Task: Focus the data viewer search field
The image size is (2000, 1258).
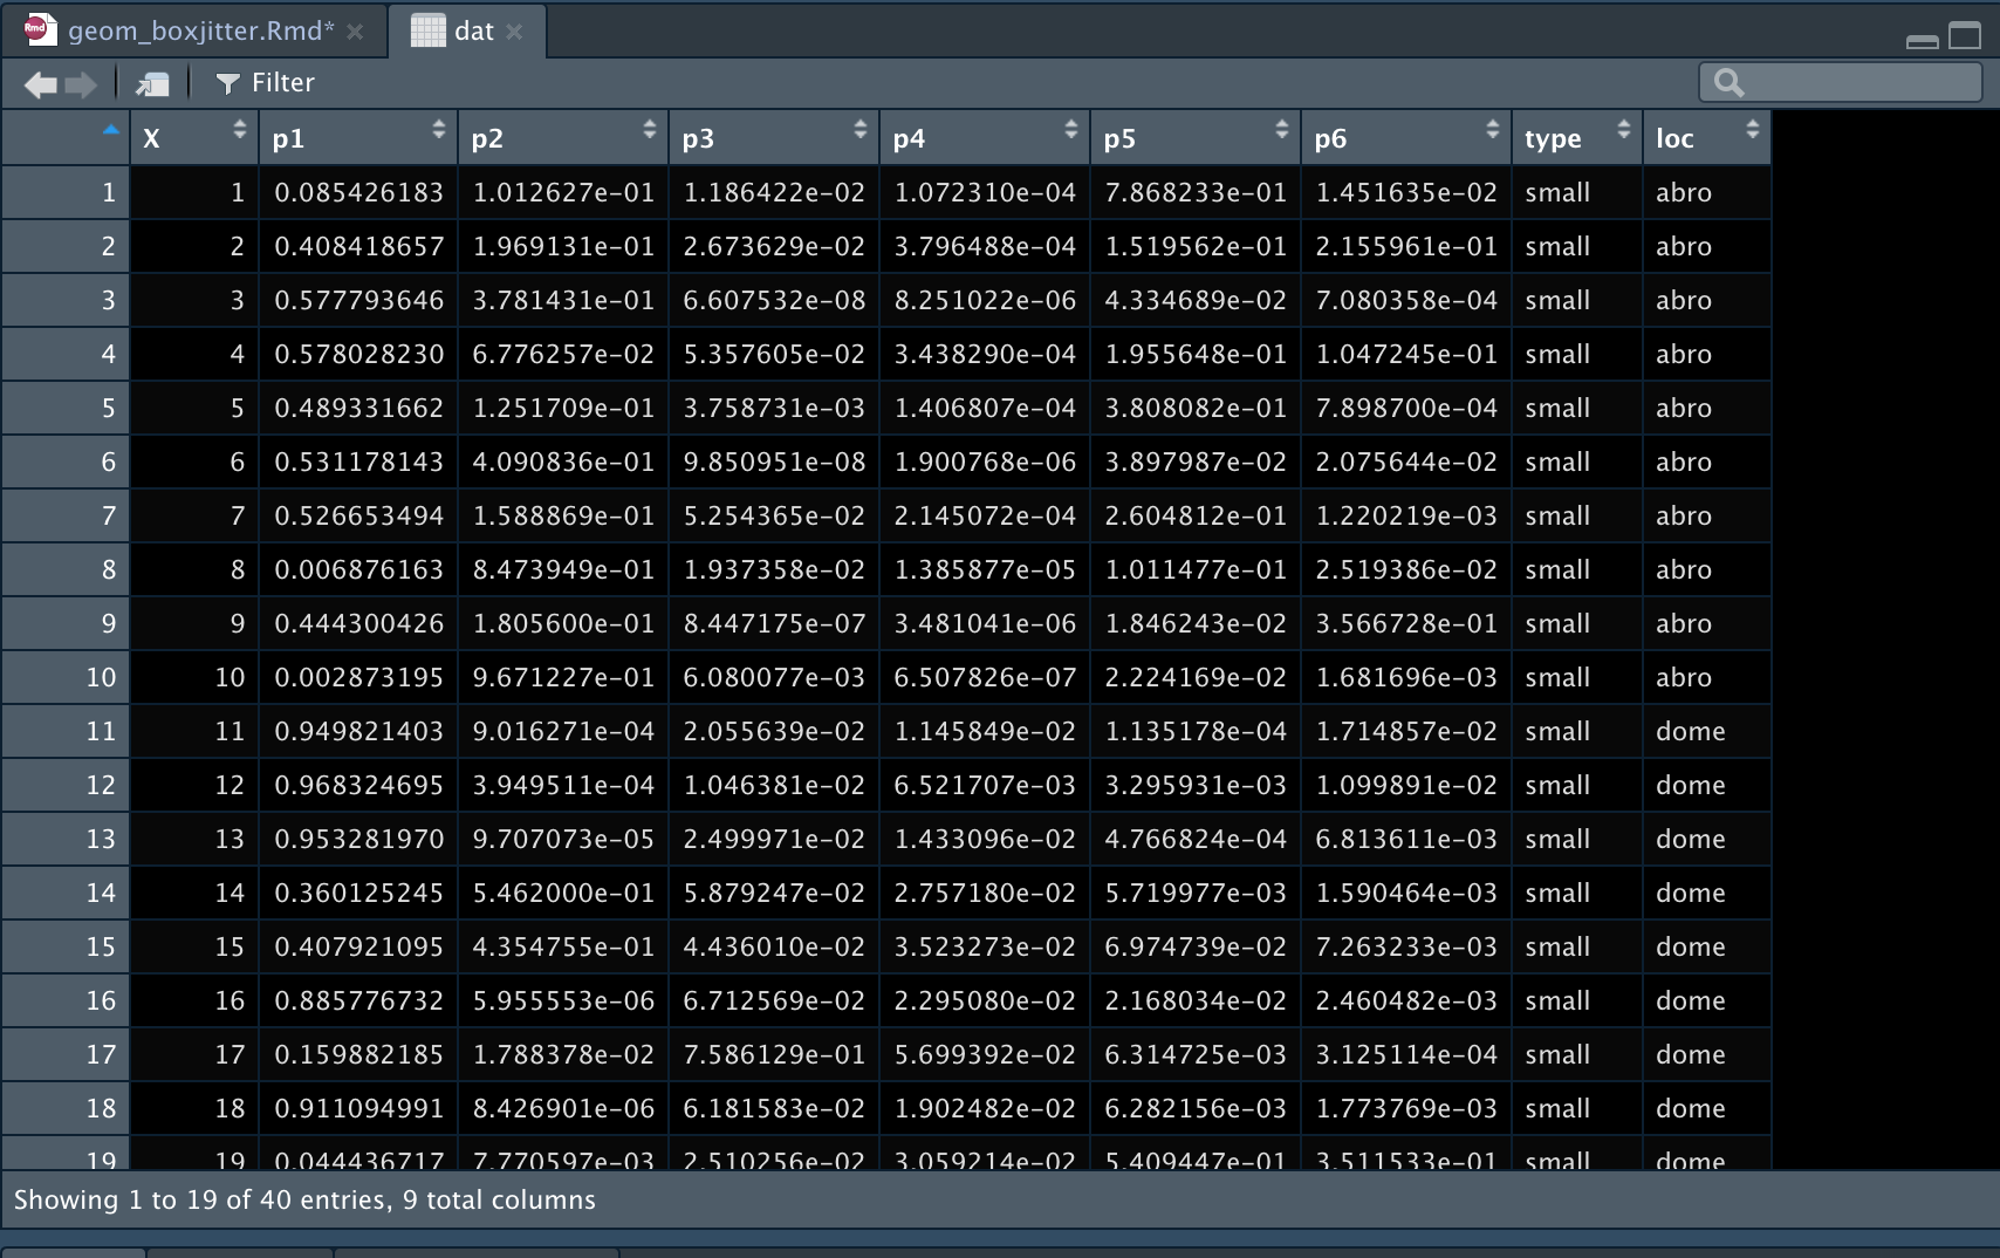Action: [x=1840, y=82]
